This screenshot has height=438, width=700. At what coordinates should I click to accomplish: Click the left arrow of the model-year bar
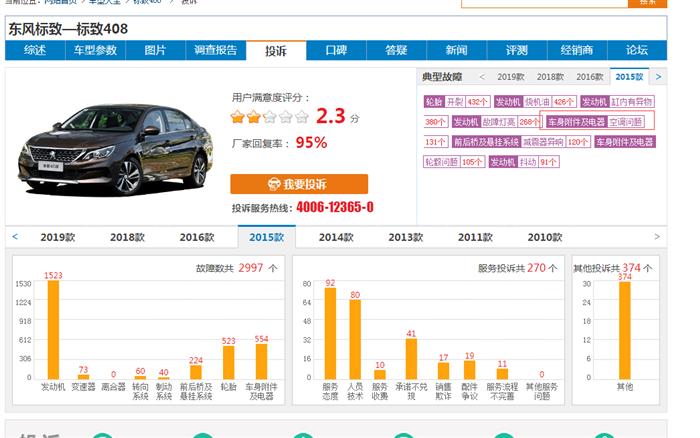[15, 237]
